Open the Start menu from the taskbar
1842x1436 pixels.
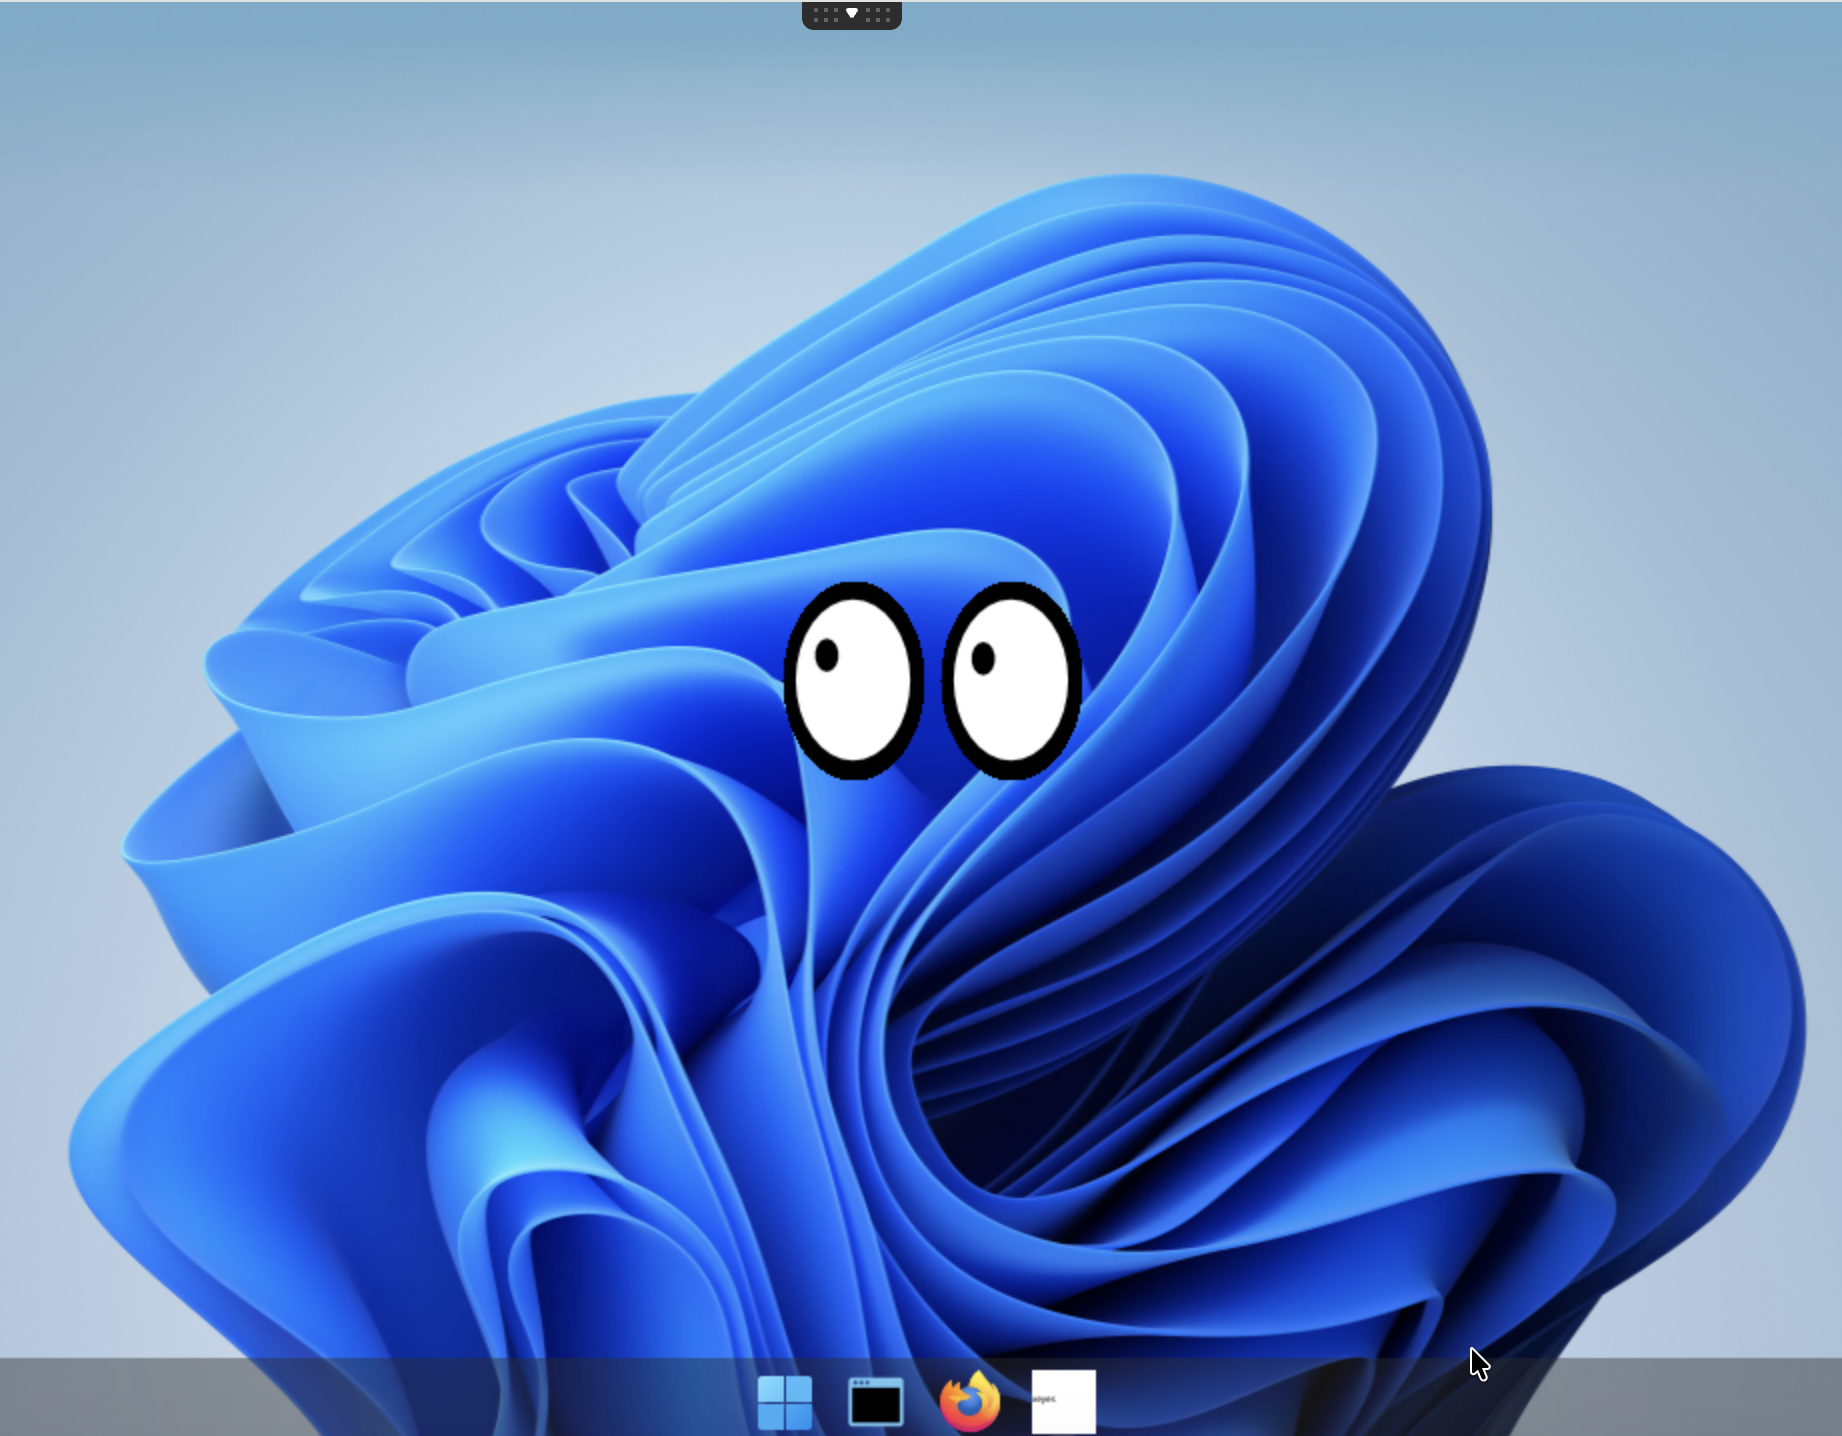[x=785, y=1402]
